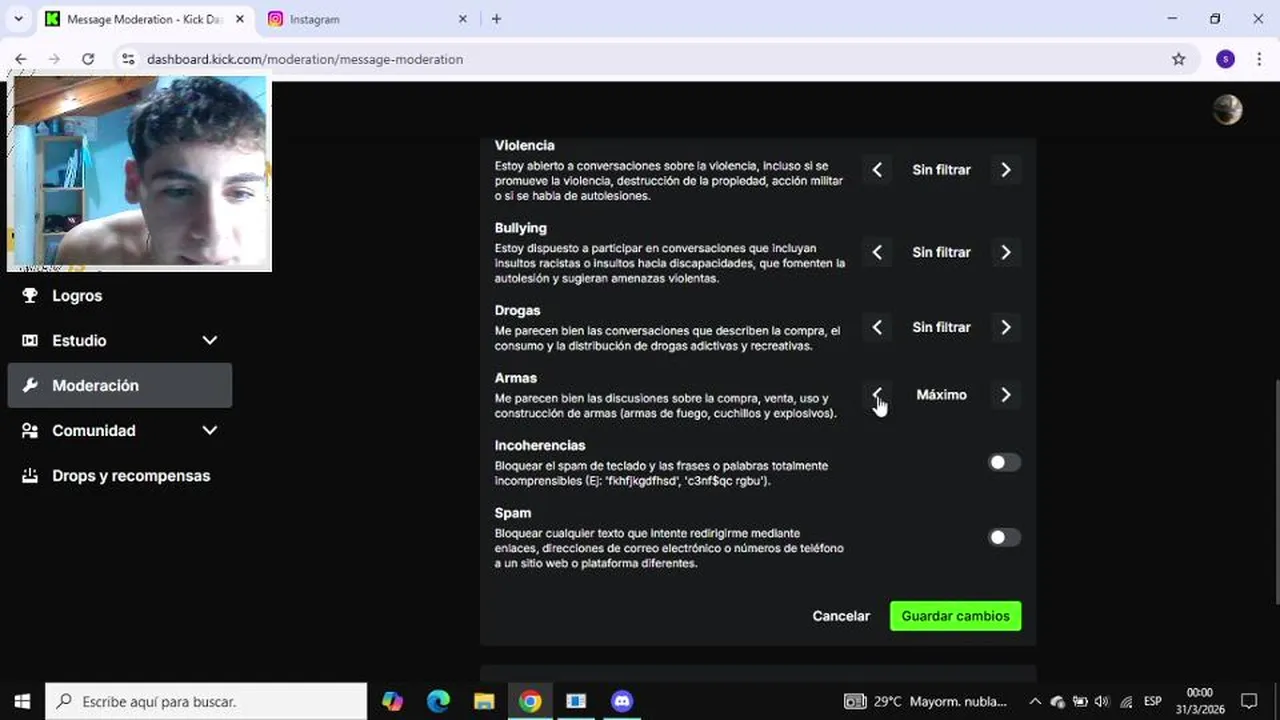
Task: Open Copilot from the taskbar
Action: tap(392, 701)
